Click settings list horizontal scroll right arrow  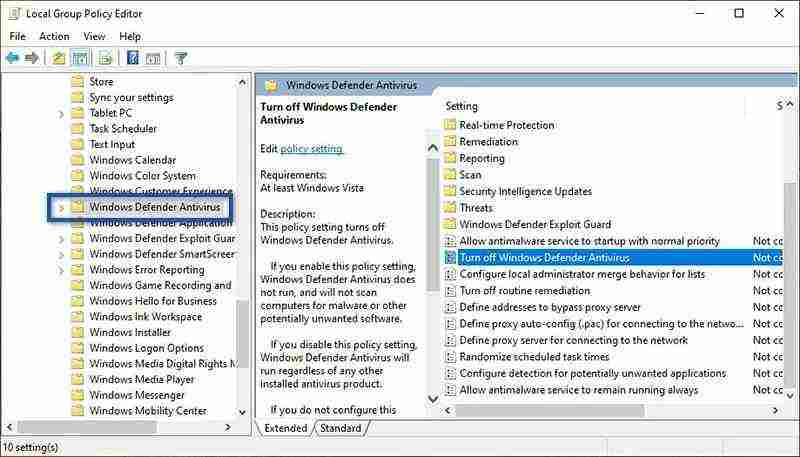[776, 410]
